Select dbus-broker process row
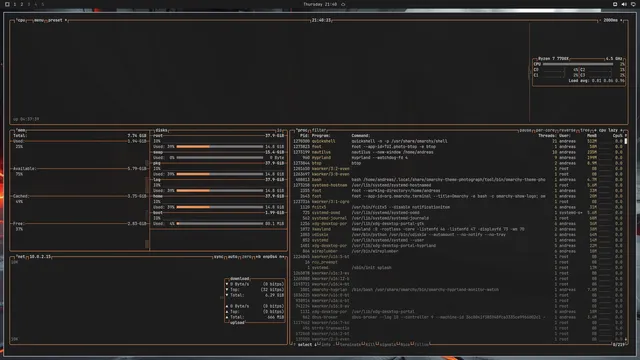This screenshot has height=360, width=640. pyautogui.click(x=458, y=317)
